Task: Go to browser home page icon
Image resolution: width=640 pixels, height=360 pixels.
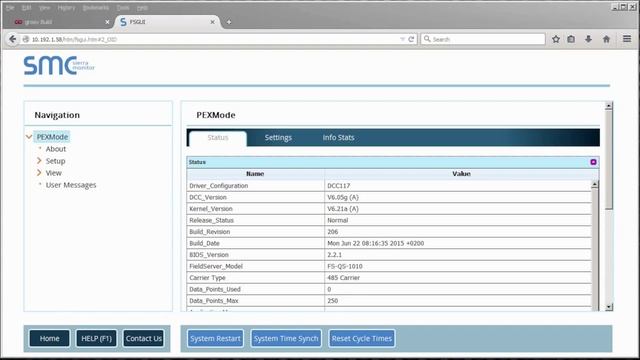Action: (x=606, y=39)
